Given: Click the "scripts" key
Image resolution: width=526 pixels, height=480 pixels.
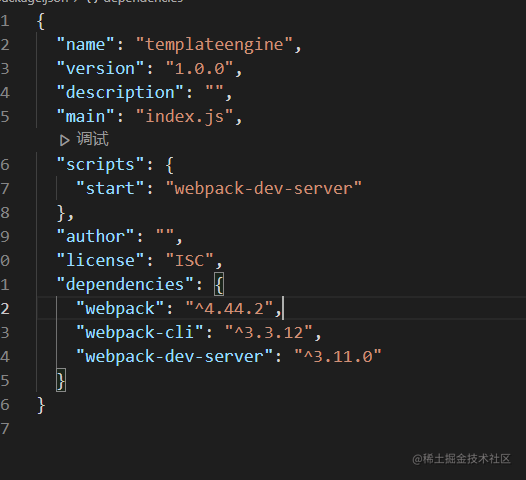Looking at the screenshot, I should click(100, 165).
